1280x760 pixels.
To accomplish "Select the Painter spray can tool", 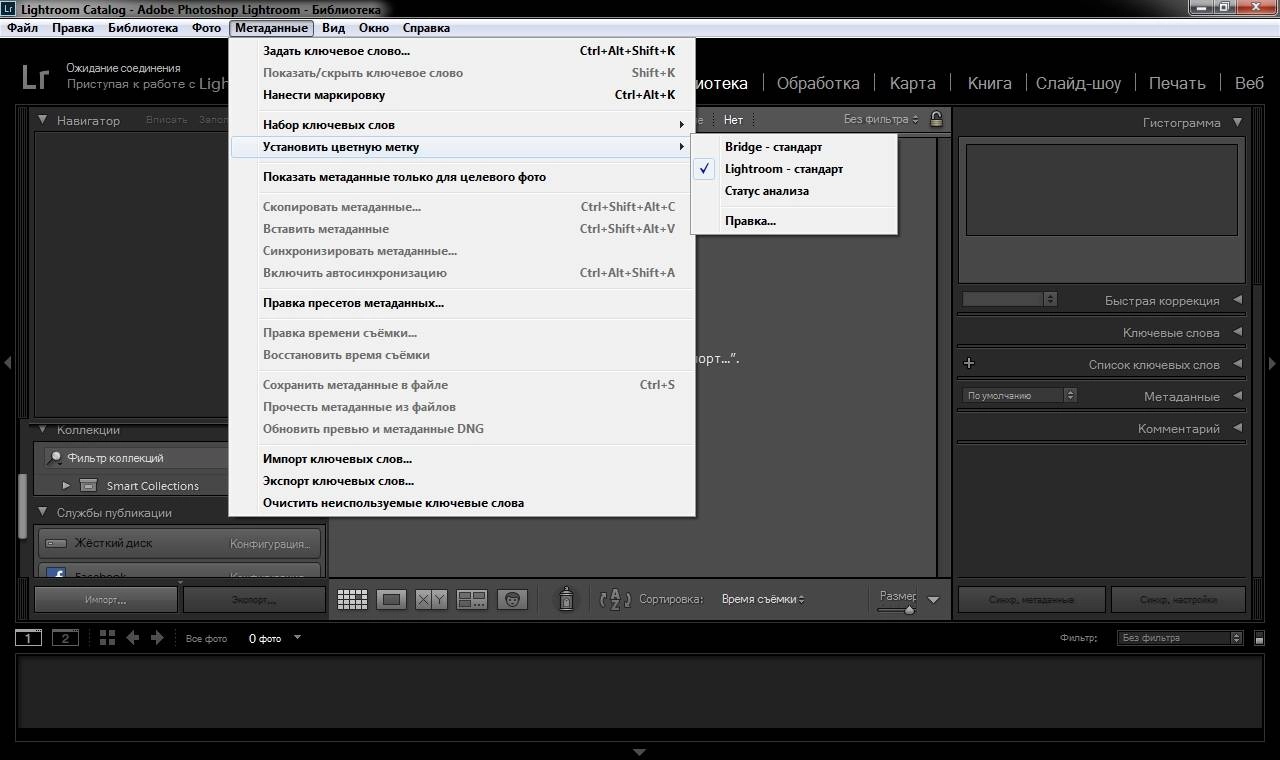I will 566,598.
